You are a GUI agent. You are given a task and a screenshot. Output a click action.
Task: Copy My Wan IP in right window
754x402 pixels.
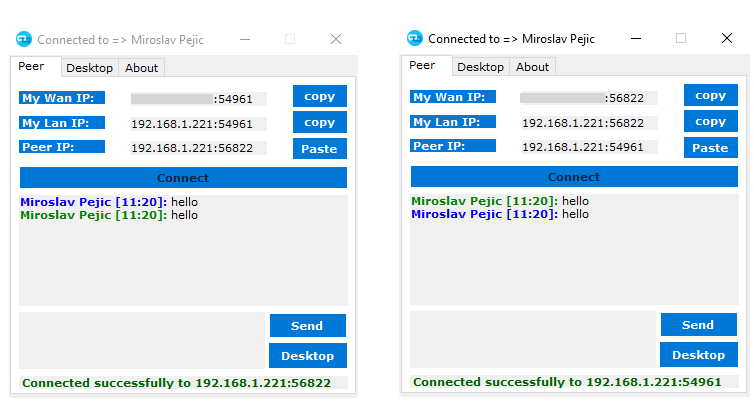pyautogui.click(x=711, y=95)
